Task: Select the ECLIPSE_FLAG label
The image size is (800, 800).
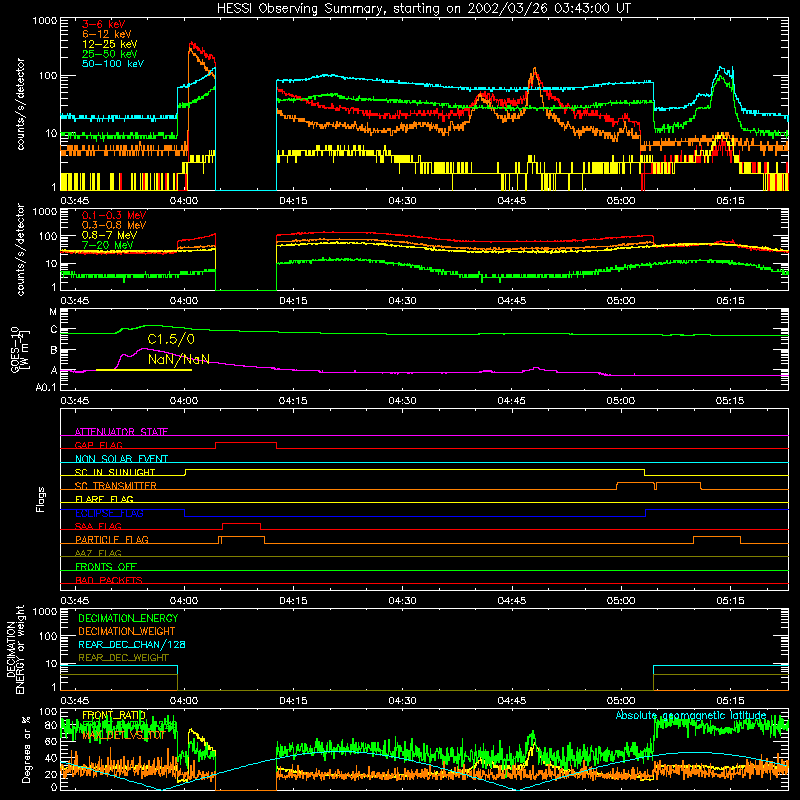Action: 109,513
